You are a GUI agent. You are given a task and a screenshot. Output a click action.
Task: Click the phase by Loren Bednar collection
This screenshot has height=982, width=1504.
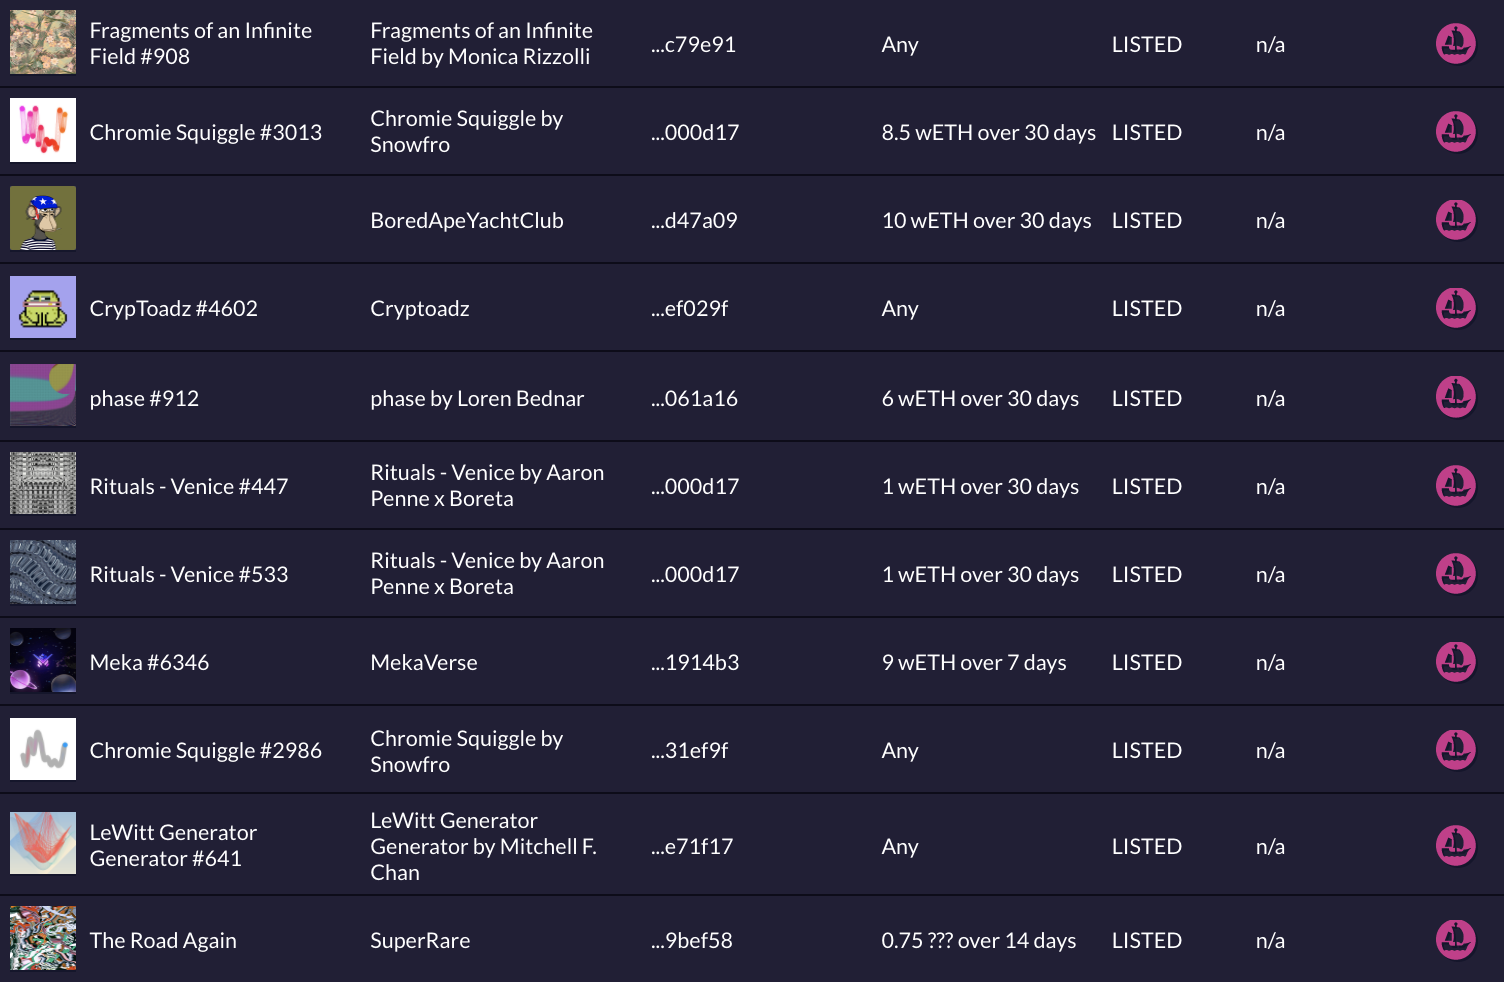click(x=477, y=399)
